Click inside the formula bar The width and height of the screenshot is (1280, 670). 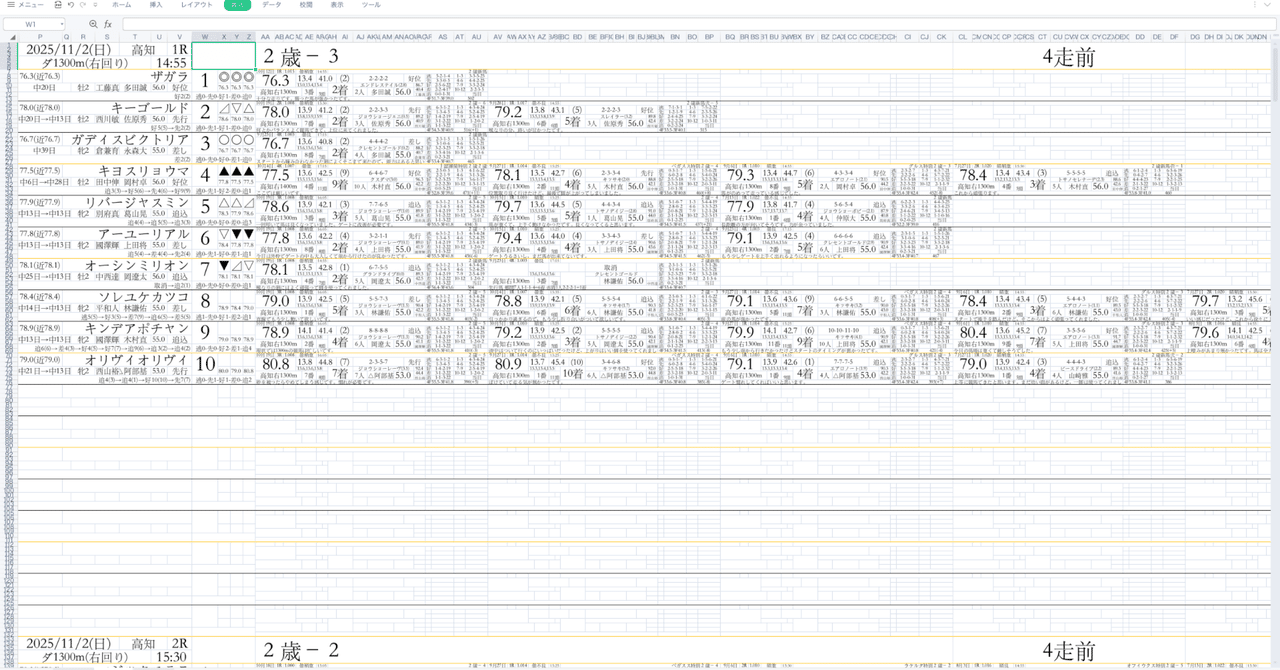(x=698, y=24)
